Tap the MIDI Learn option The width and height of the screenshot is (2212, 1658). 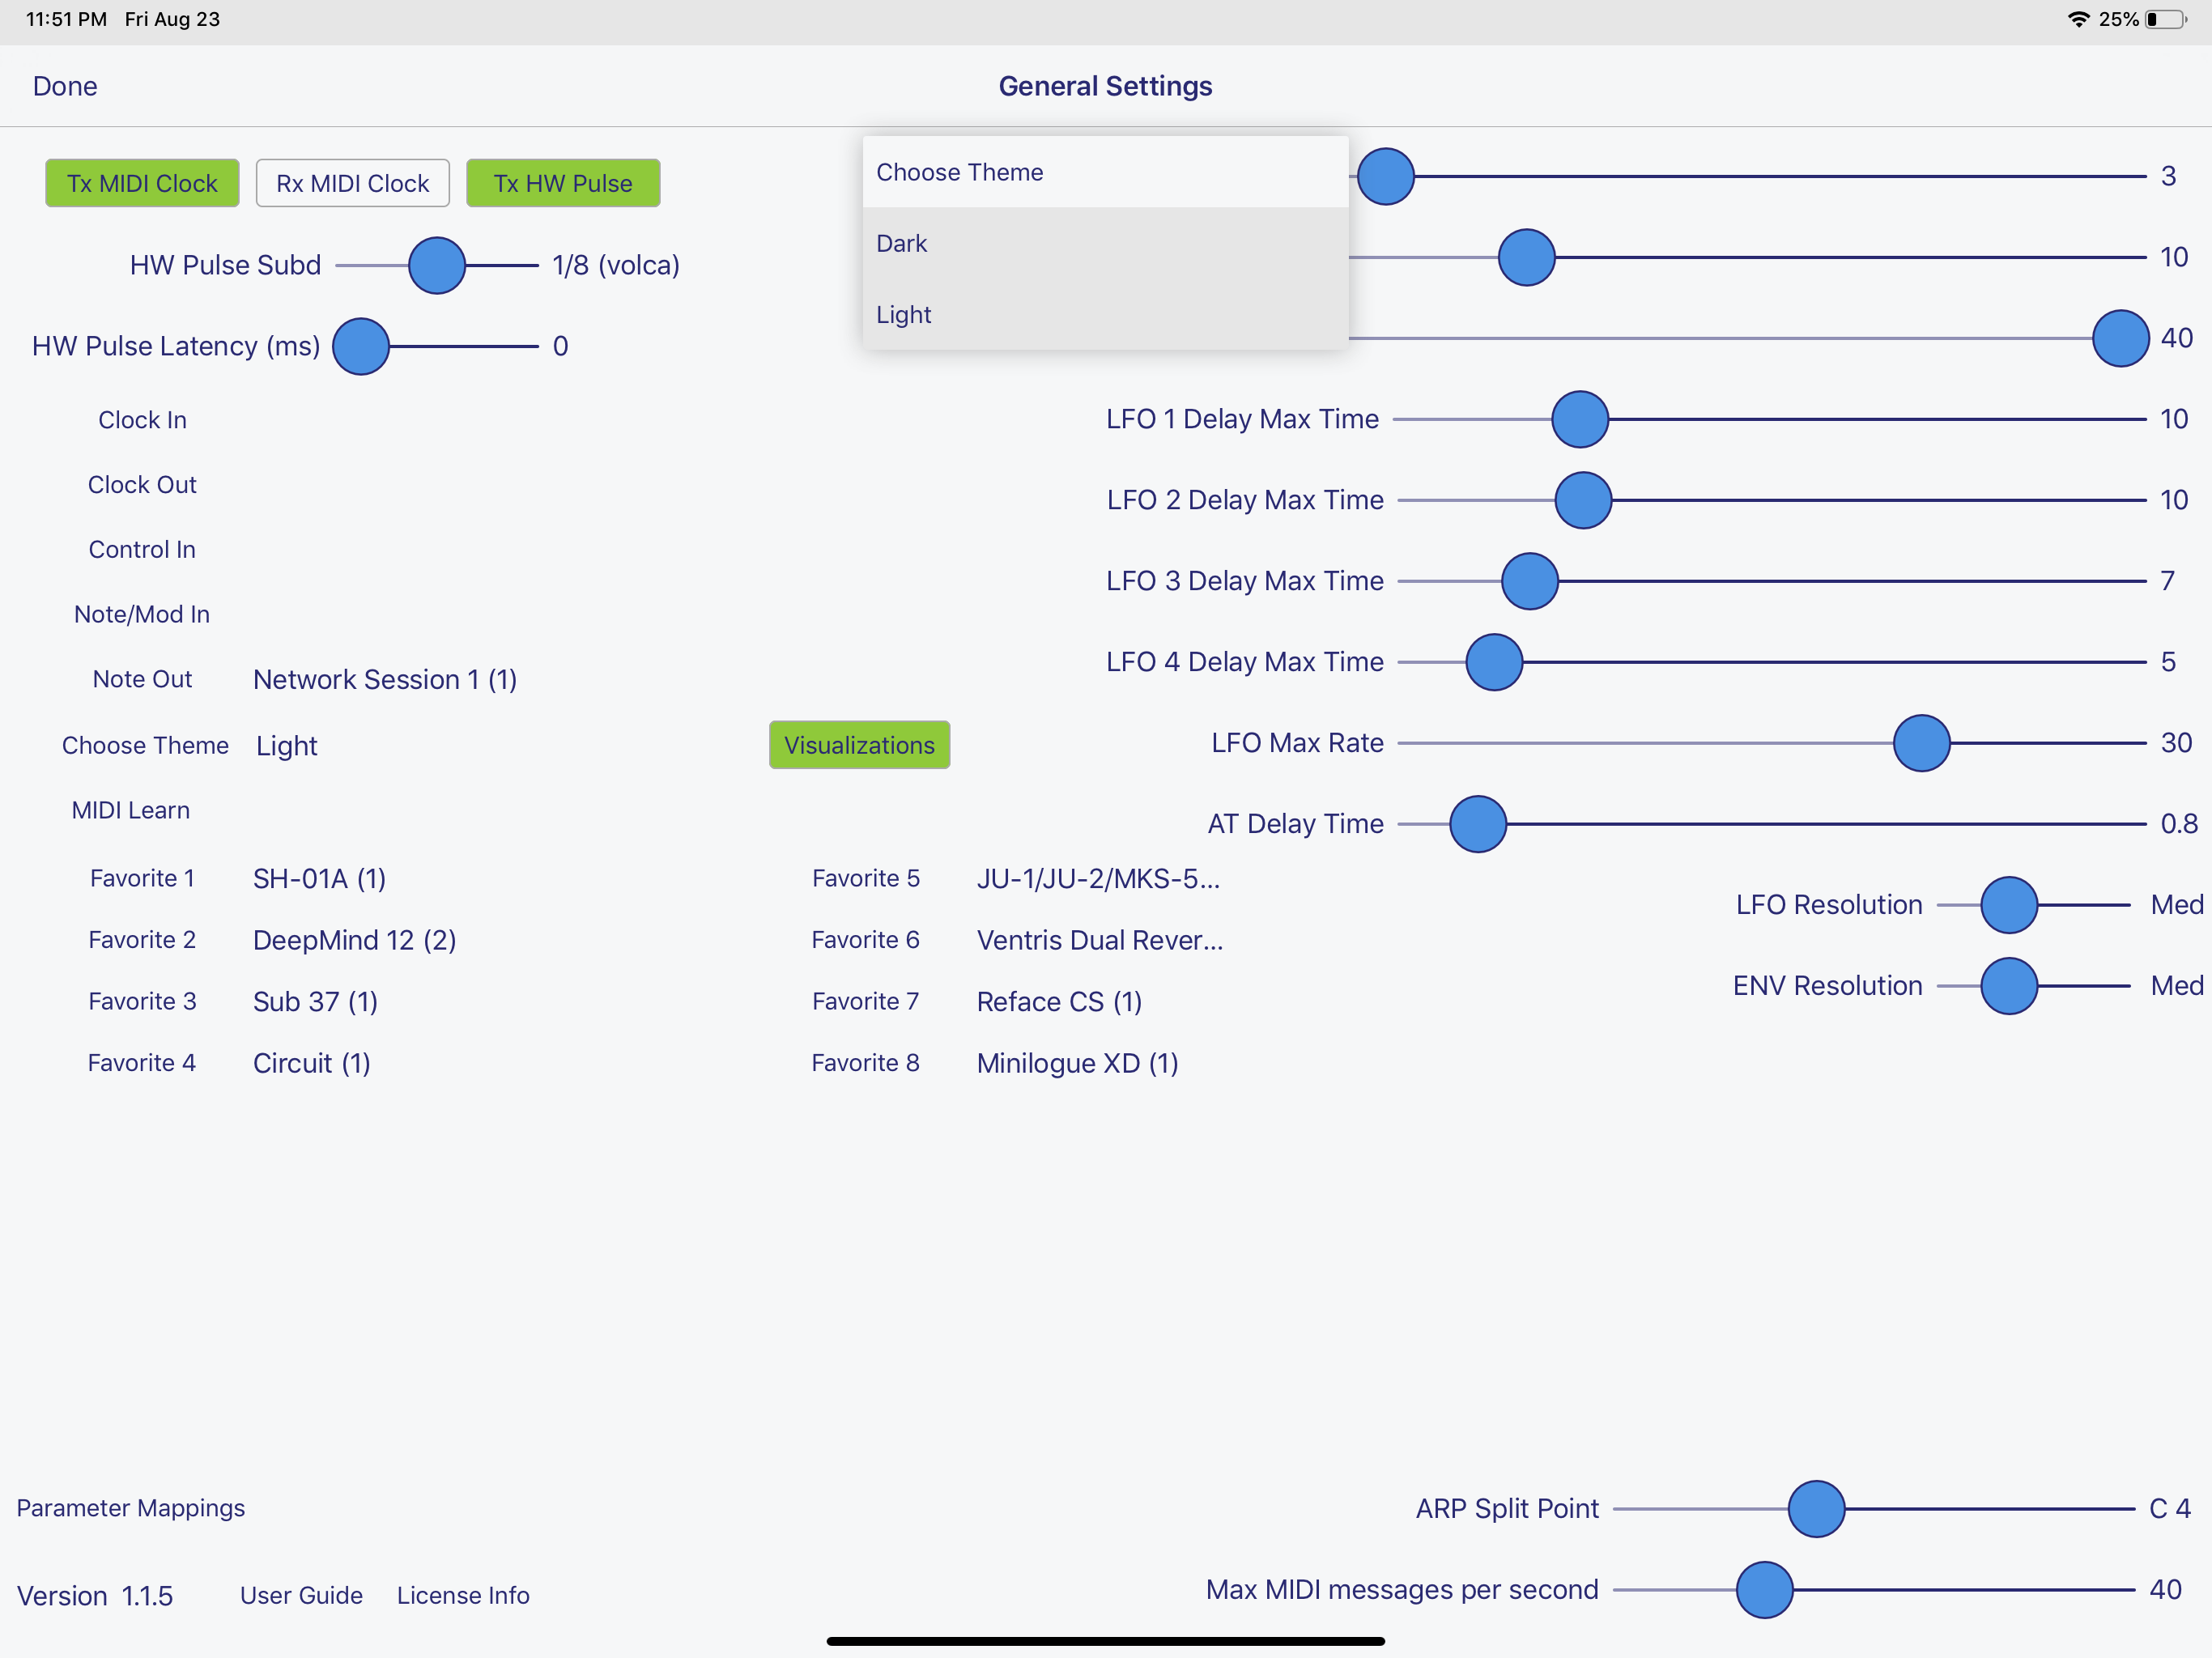tap(131, 810)
